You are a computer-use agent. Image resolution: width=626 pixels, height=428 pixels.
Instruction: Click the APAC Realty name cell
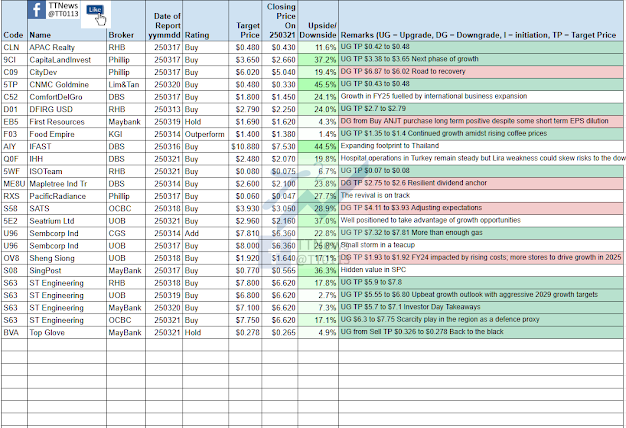coord(67,48)
